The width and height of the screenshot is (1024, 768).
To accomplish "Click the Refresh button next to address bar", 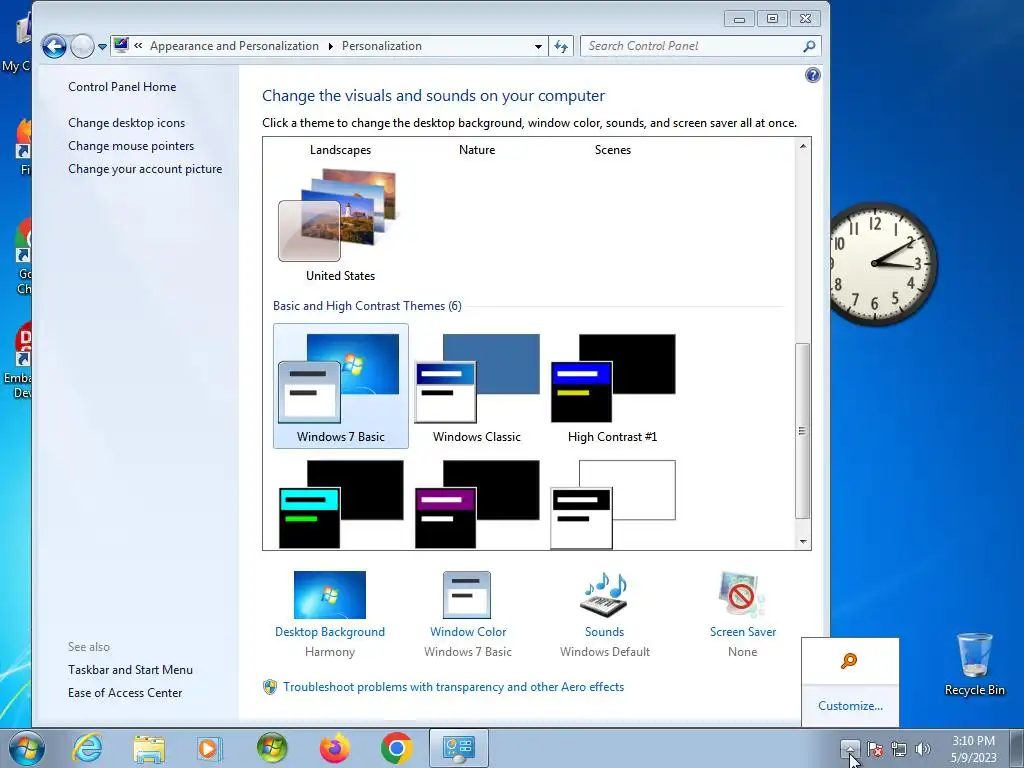I will click(x=561, y=46).
